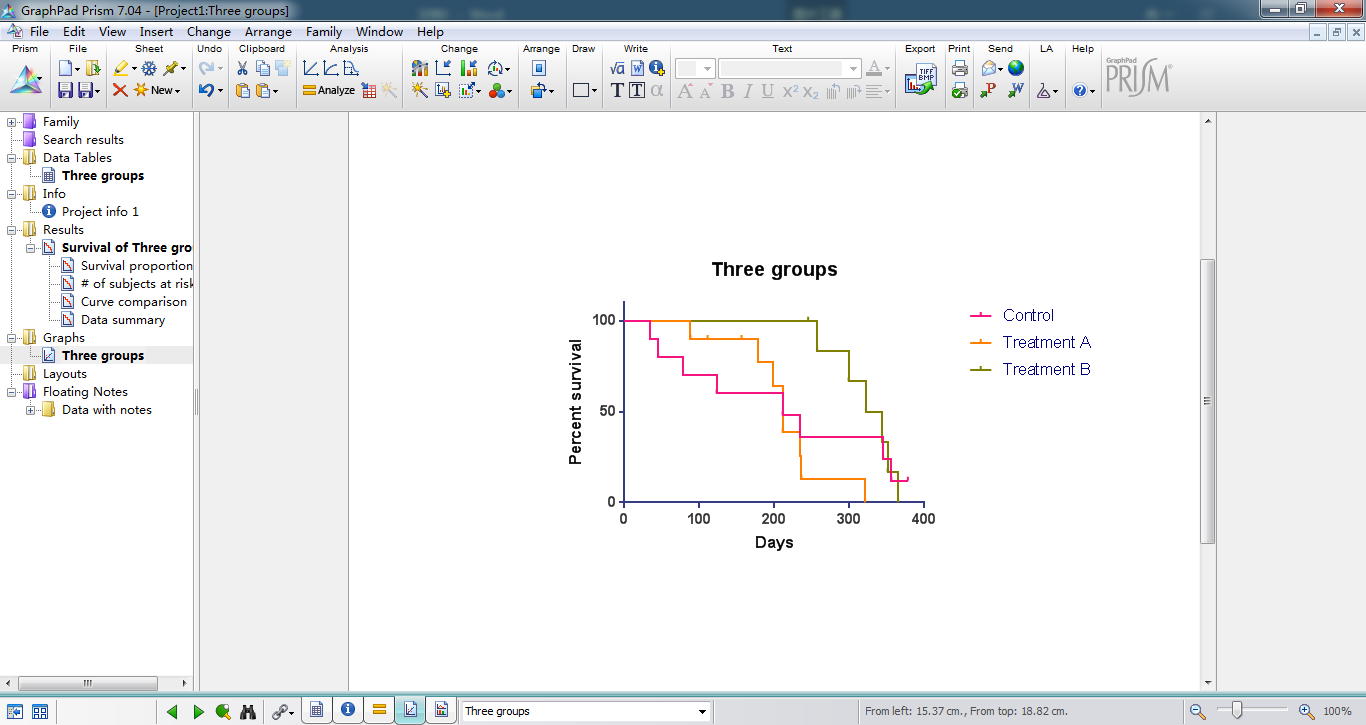This screenshot has height=725, width=1366.
Task: Click the Analyze button
Action: pyautogui.click(x=329, y=90)
